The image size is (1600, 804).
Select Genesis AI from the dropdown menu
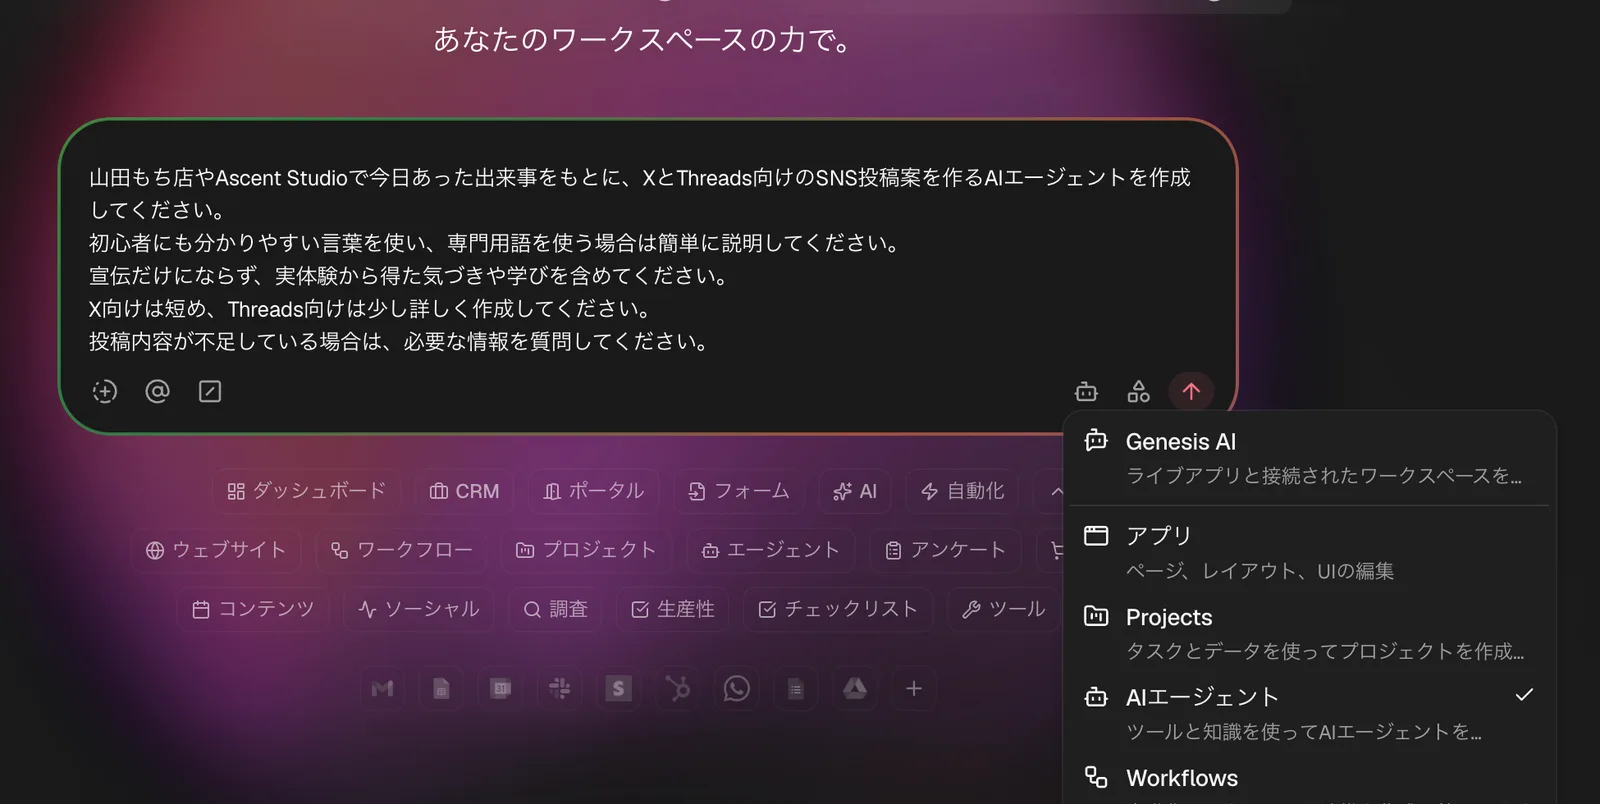[1309, 457]
